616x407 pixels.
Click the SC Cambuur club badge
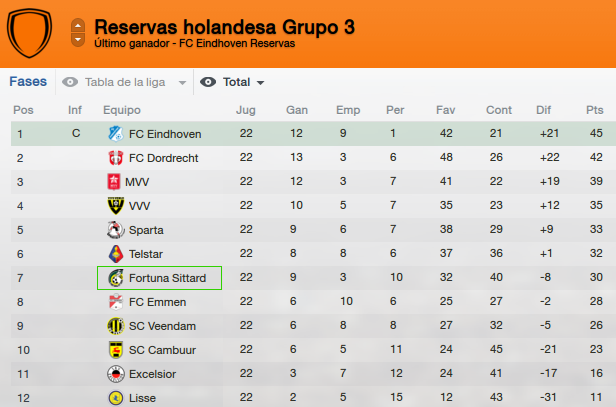click(116, 350)
